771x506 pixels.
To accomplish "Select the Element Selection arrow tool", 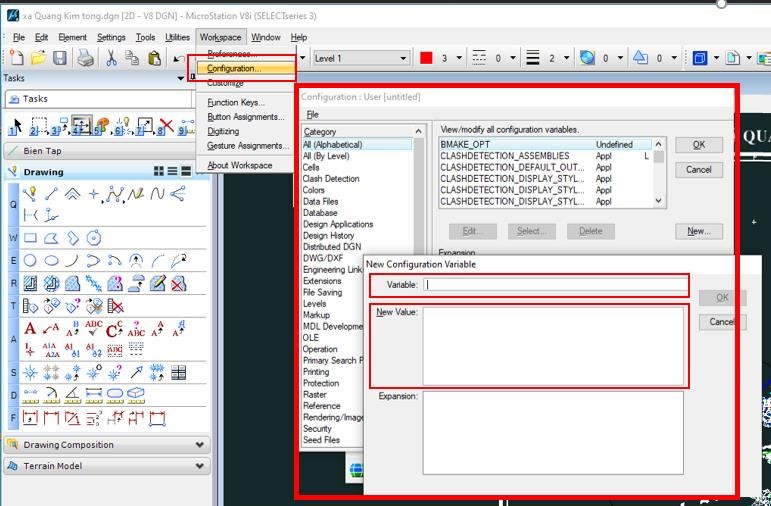I will [15, 127].
